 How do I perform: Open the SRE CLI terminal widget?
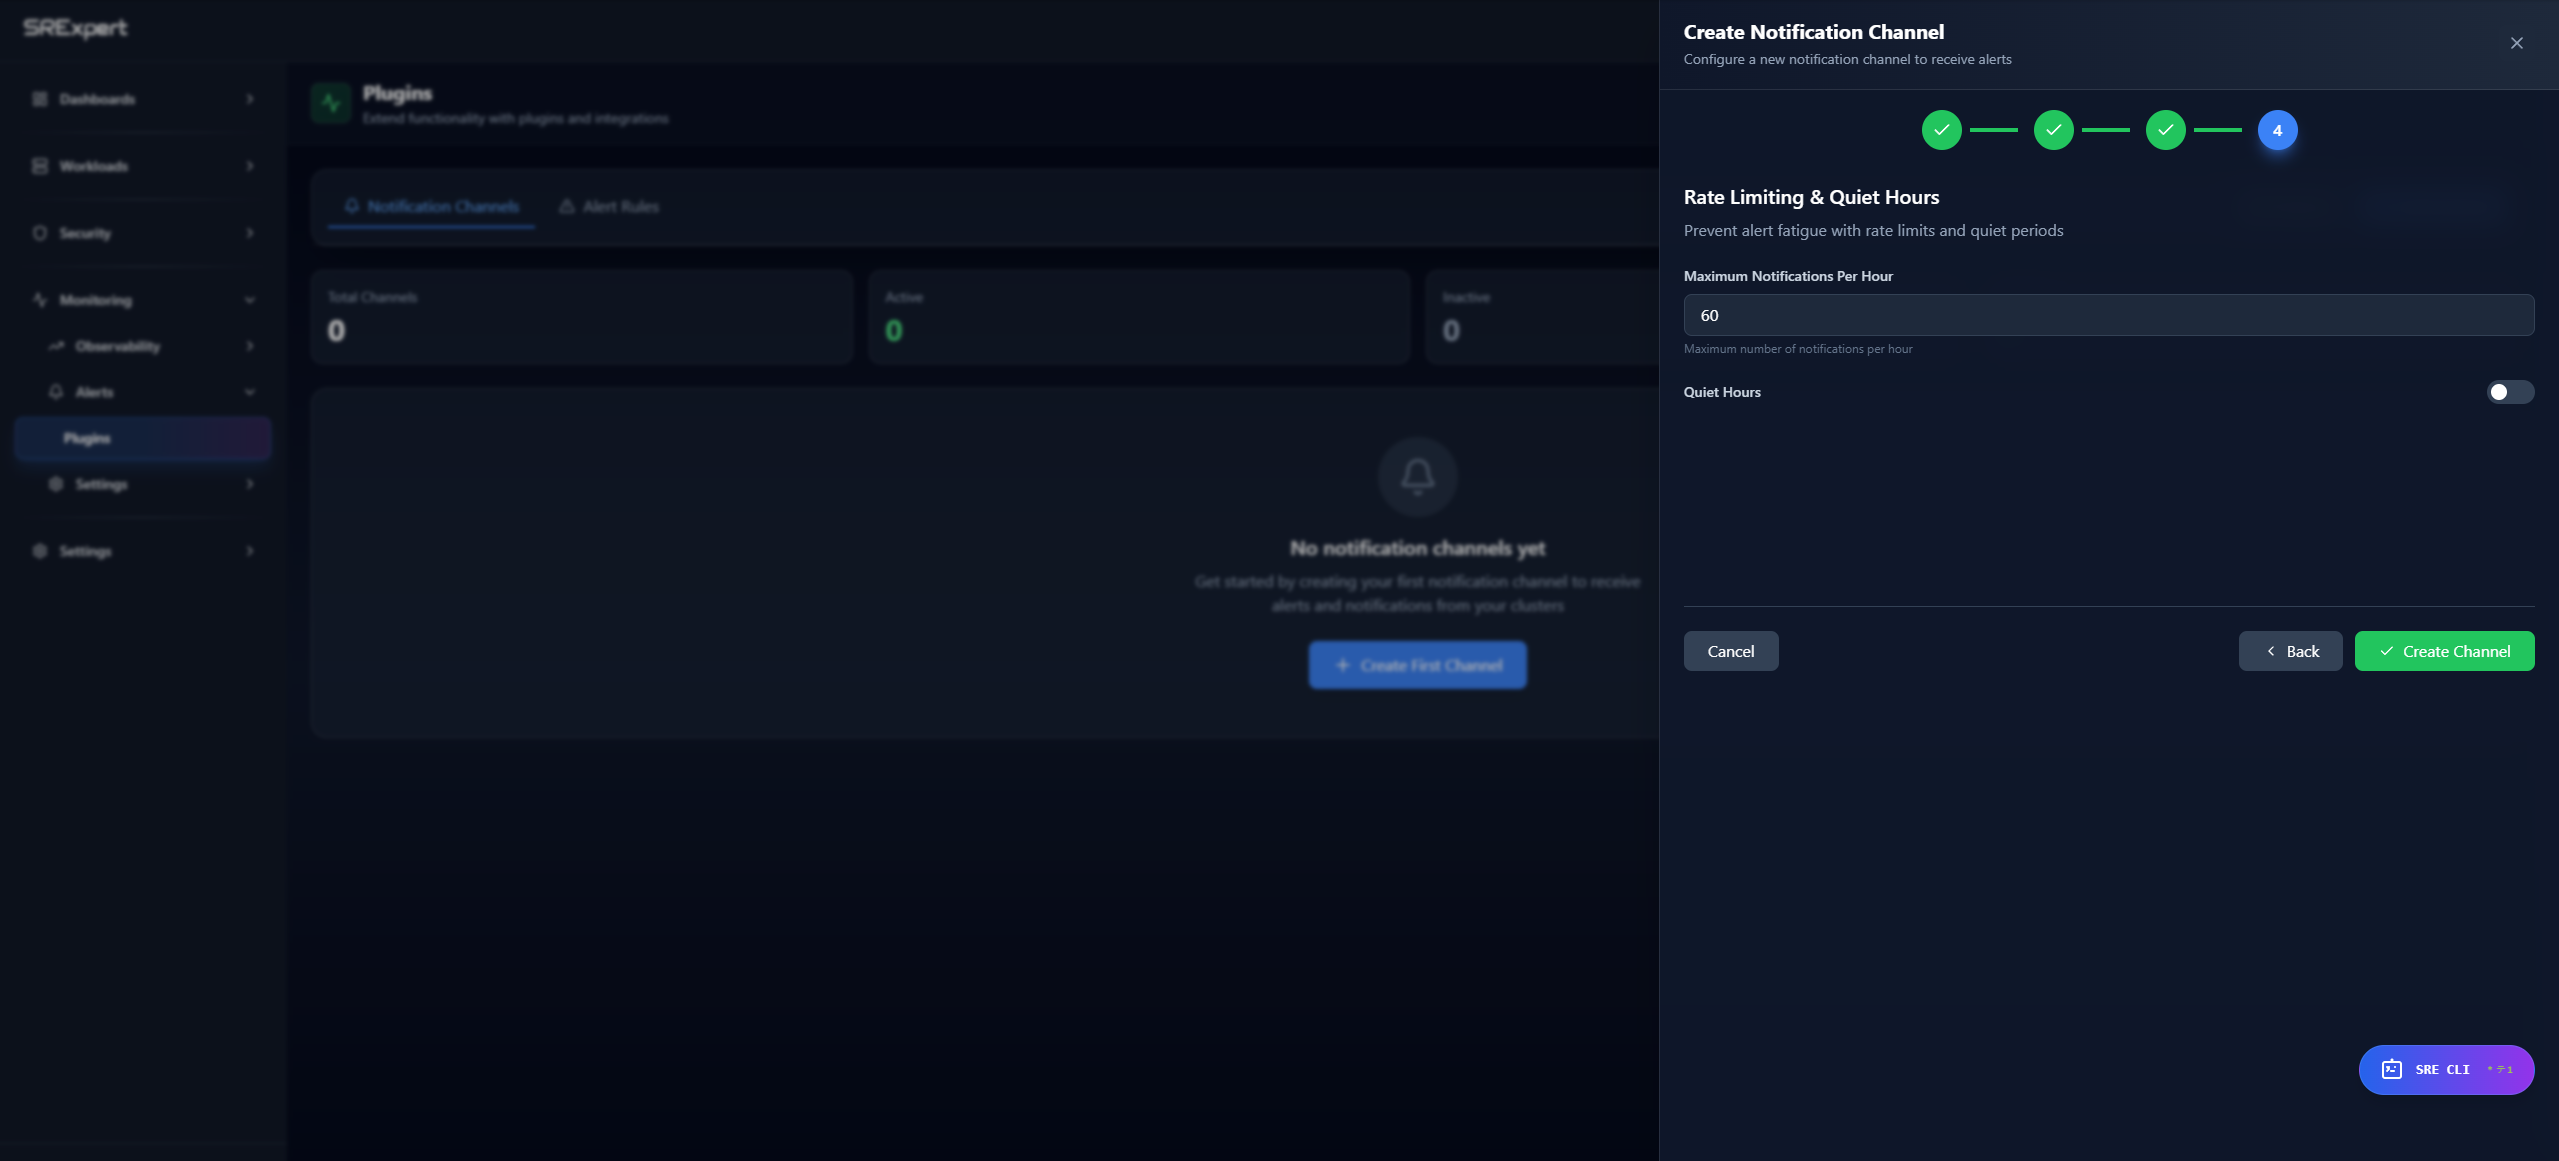coord(2446,1069)
